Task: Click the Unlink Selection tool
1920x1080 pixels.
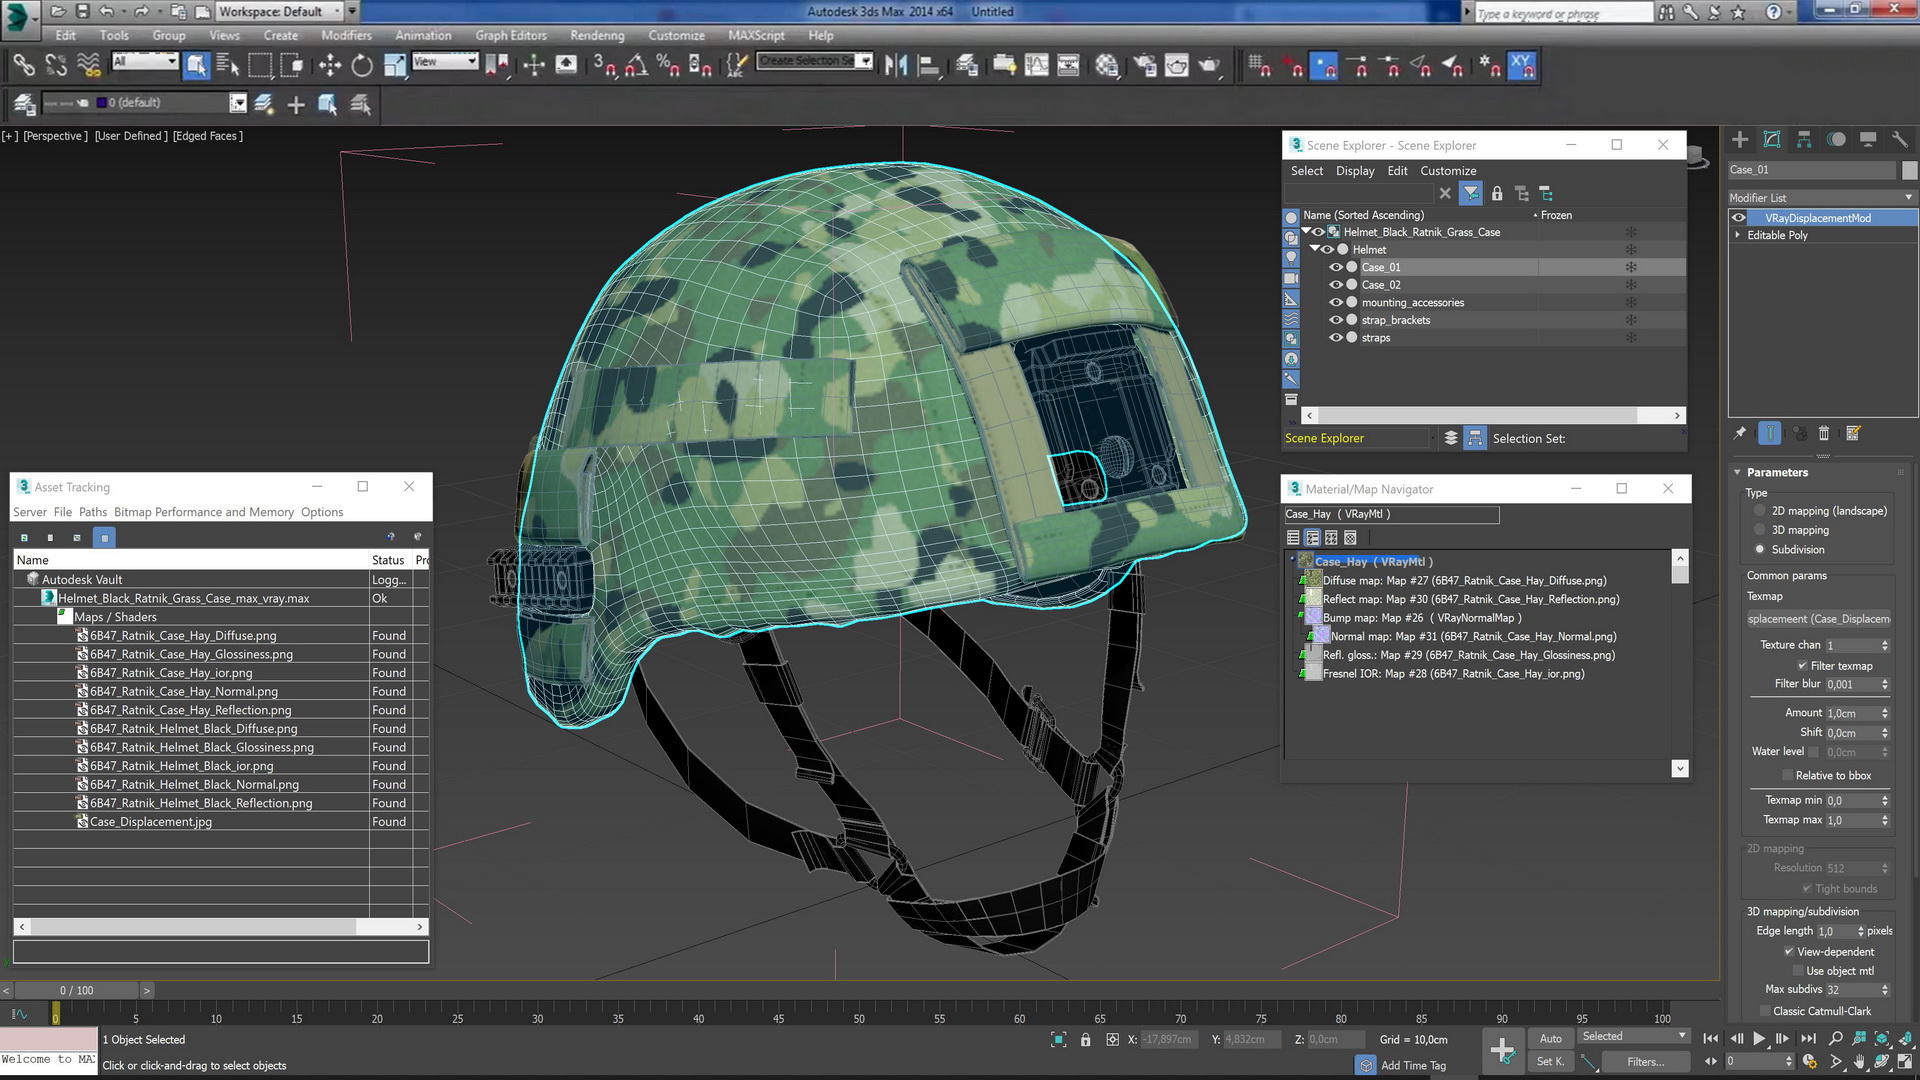Action: pos(56,66)
